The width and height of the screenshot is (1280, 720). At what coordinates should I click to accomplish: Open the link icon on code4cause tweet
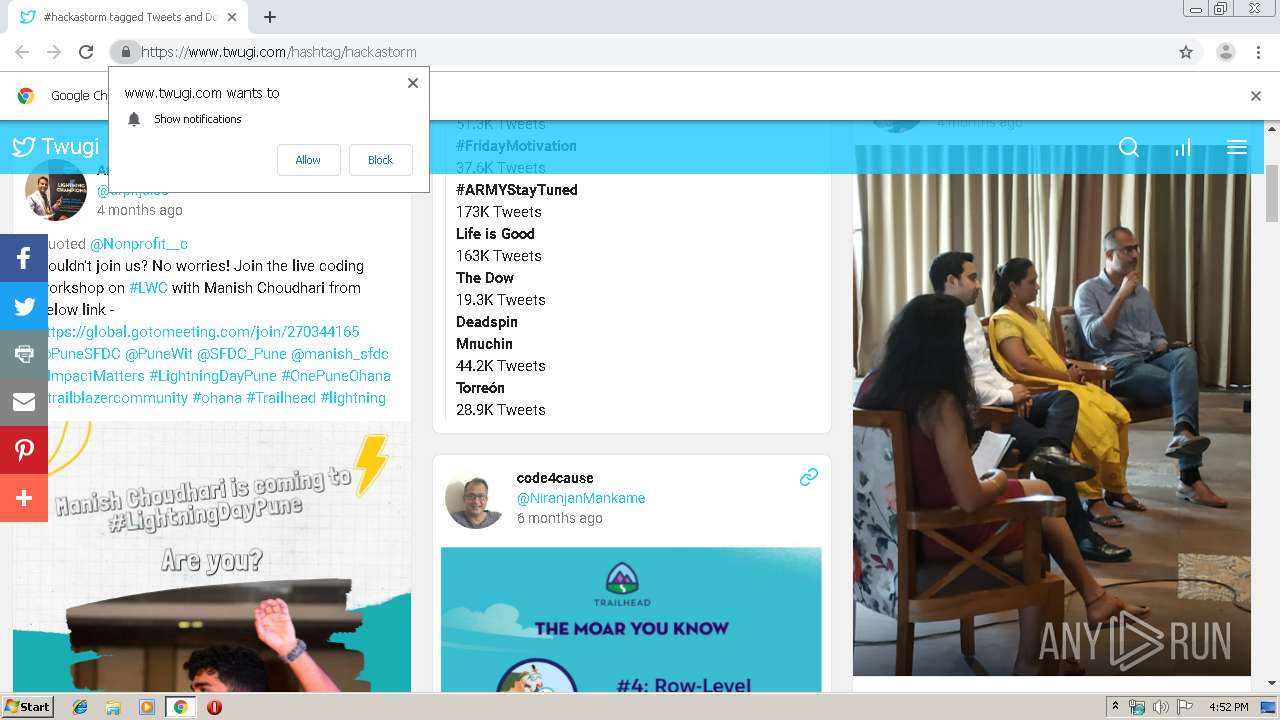pos(809,478)
